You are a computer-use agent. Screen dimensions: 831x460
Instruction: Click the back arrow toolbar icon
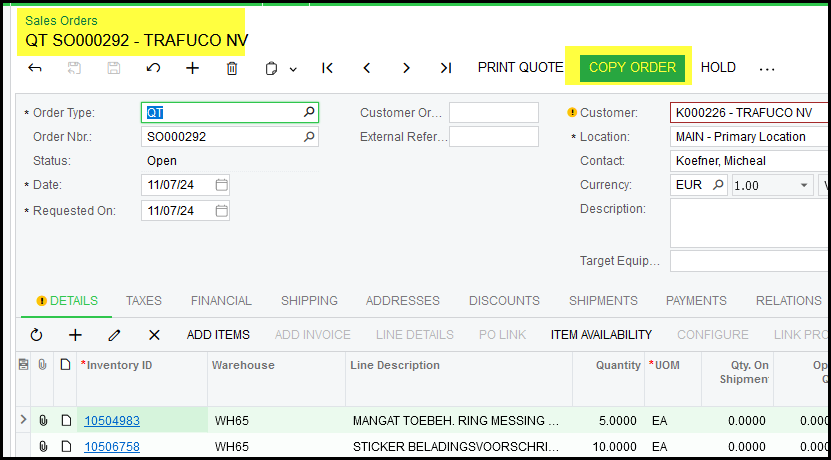[x=35, y=68]
